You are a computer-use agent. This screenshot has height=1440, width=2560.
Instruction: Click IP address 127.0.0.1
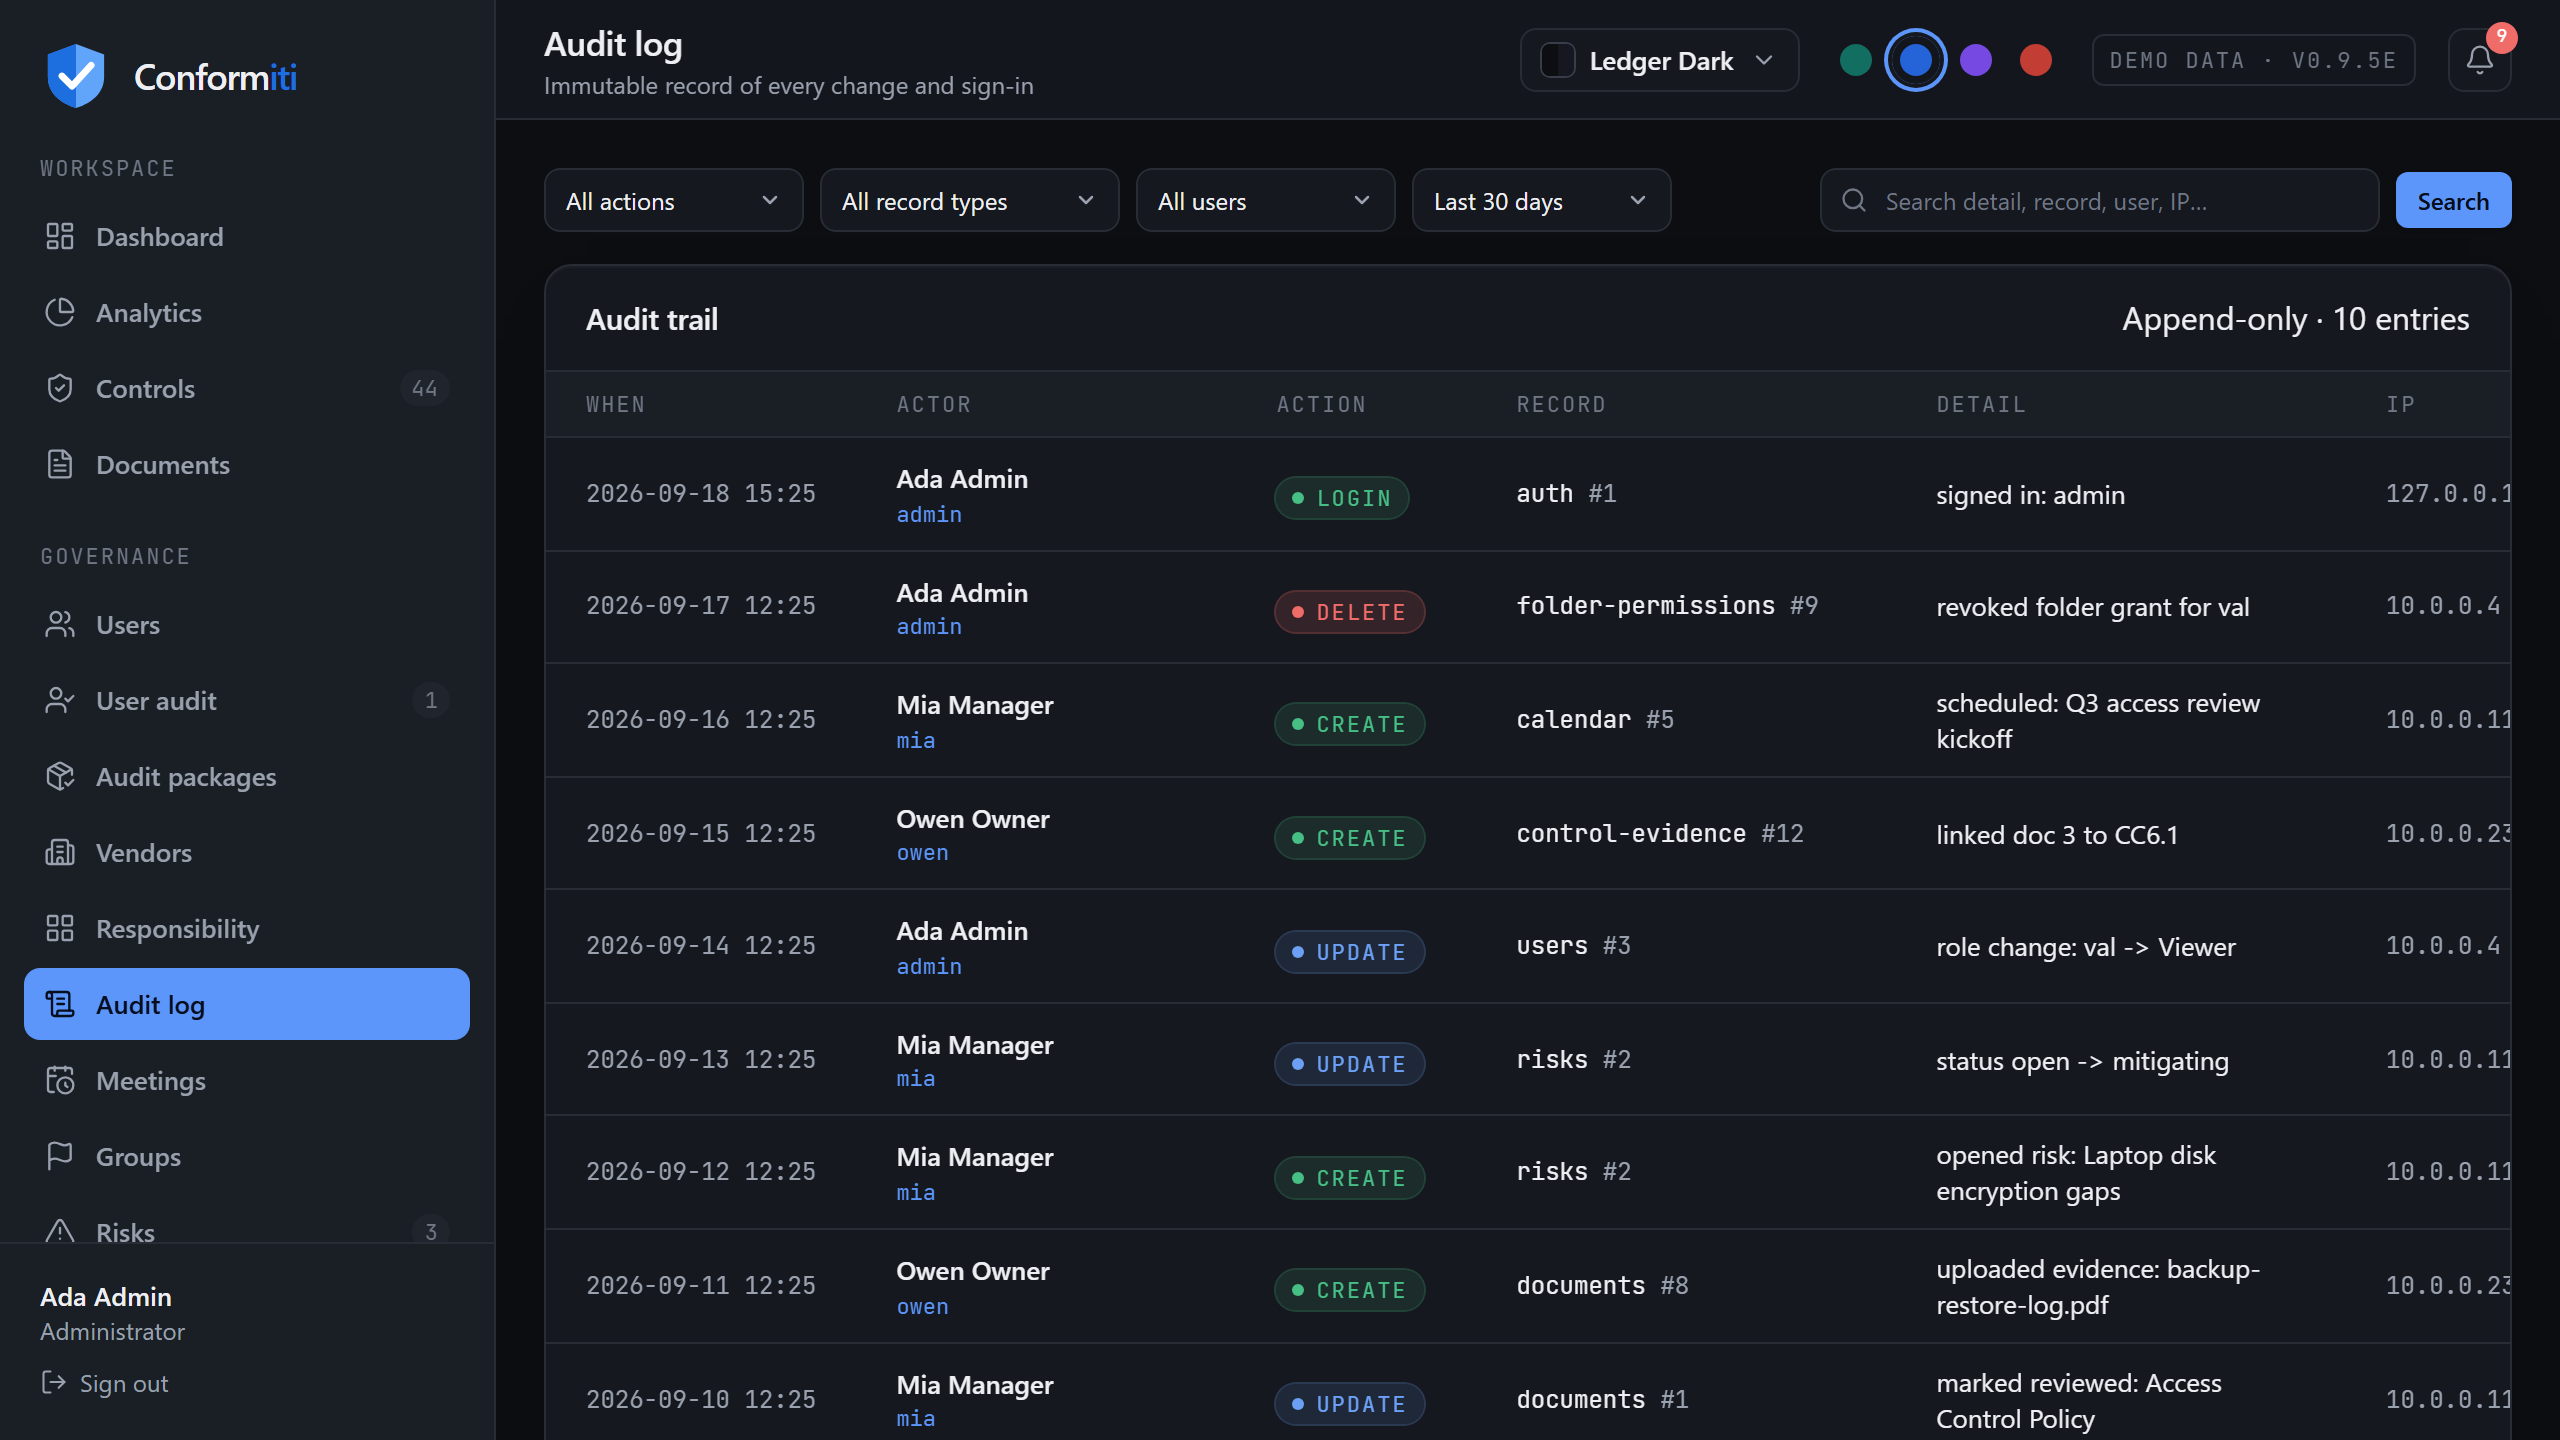click(2448, 494)
